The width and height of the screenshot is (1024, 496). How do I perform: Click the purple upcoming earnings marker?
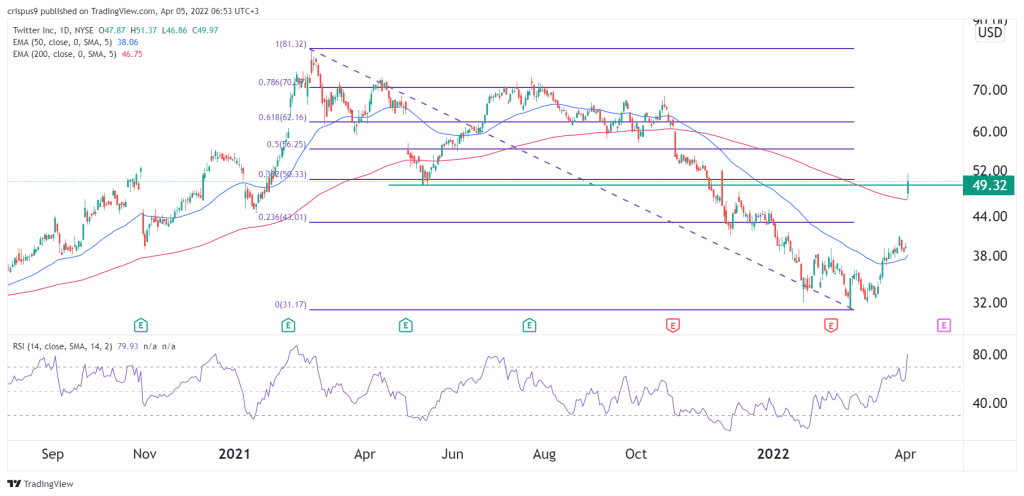(x=943, y=324)
